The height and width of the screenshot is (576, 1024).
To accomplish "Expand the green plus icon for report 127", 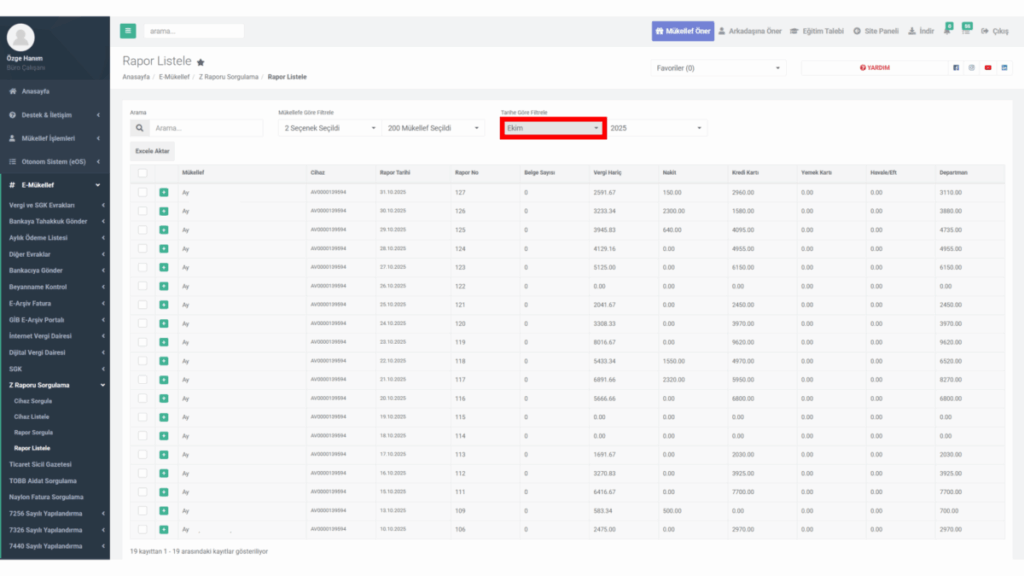I will pyautogui.click(x=164, y=193).
